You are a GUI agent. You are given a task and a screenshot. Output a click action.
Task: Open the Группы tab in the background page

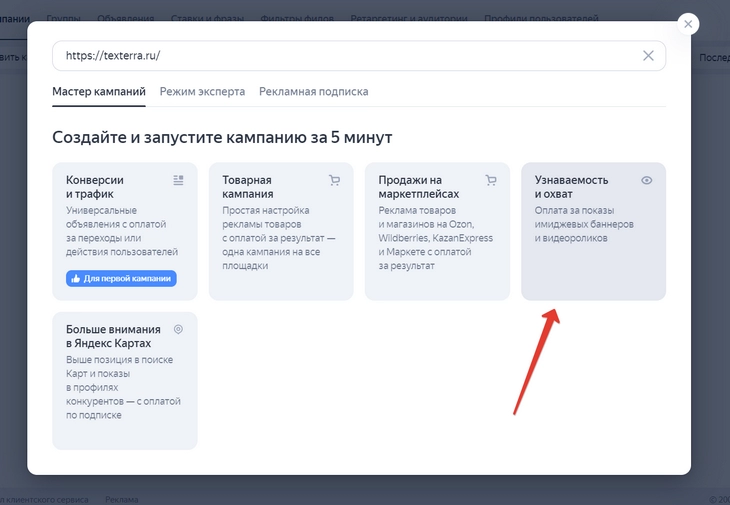[63, 19]
